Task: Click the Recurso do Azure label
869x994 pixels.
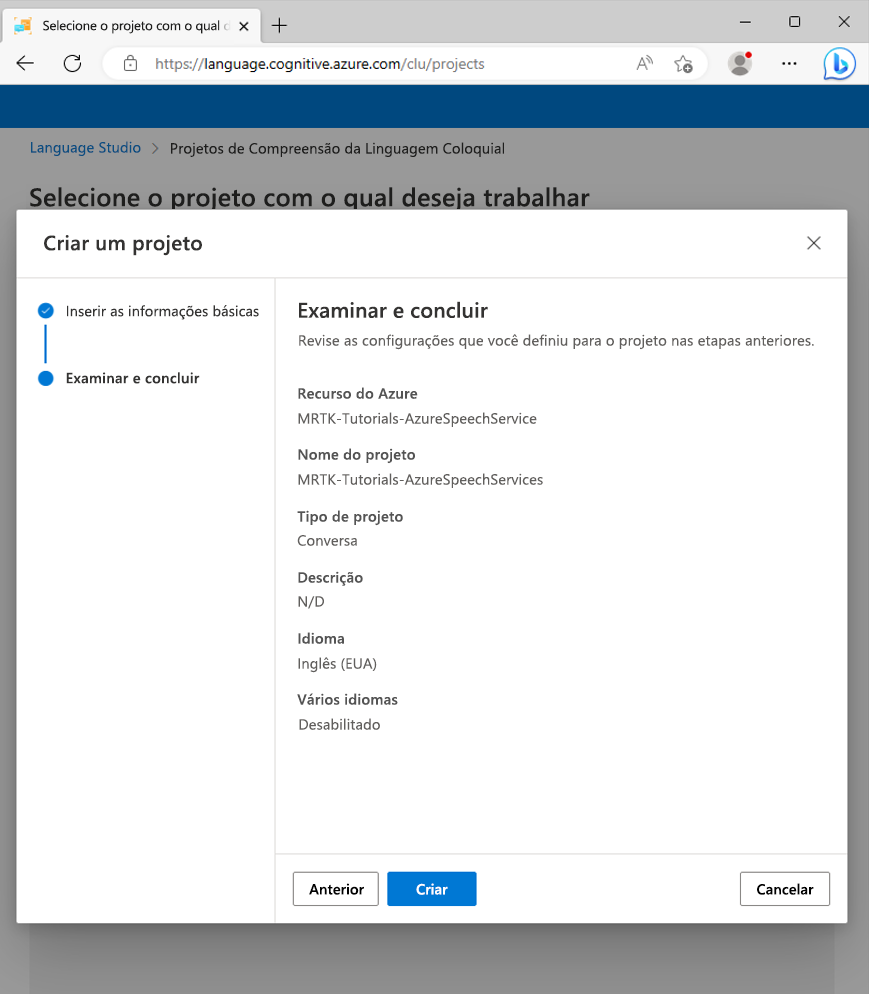Action: (357, 394)
